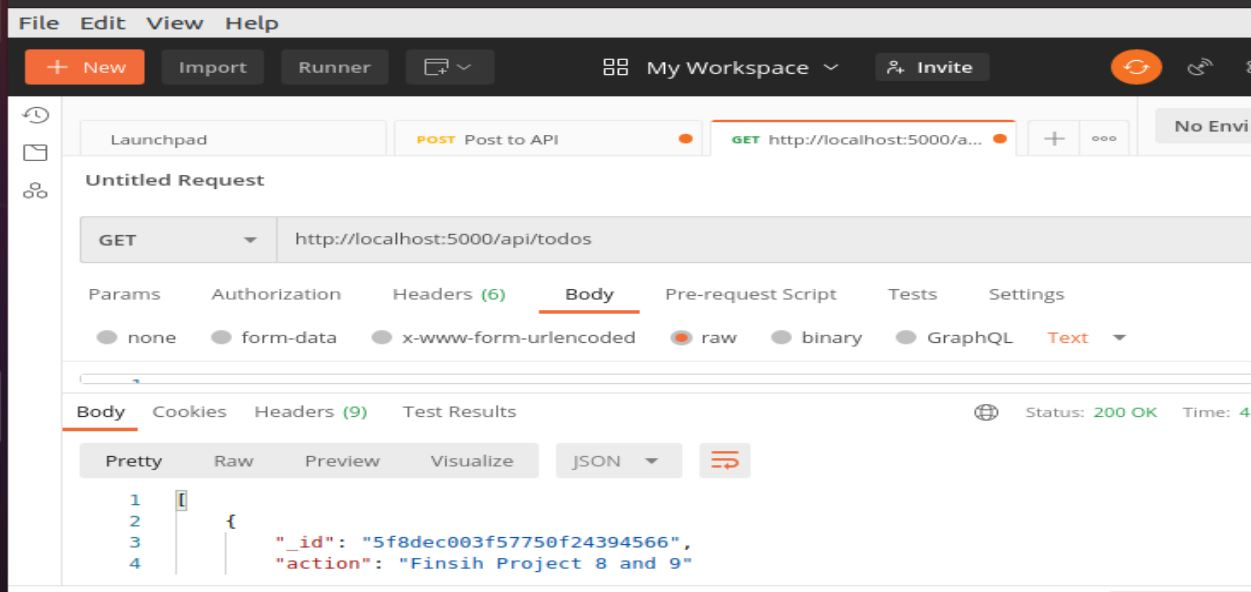Open the Help menu

tap(252, 22)
